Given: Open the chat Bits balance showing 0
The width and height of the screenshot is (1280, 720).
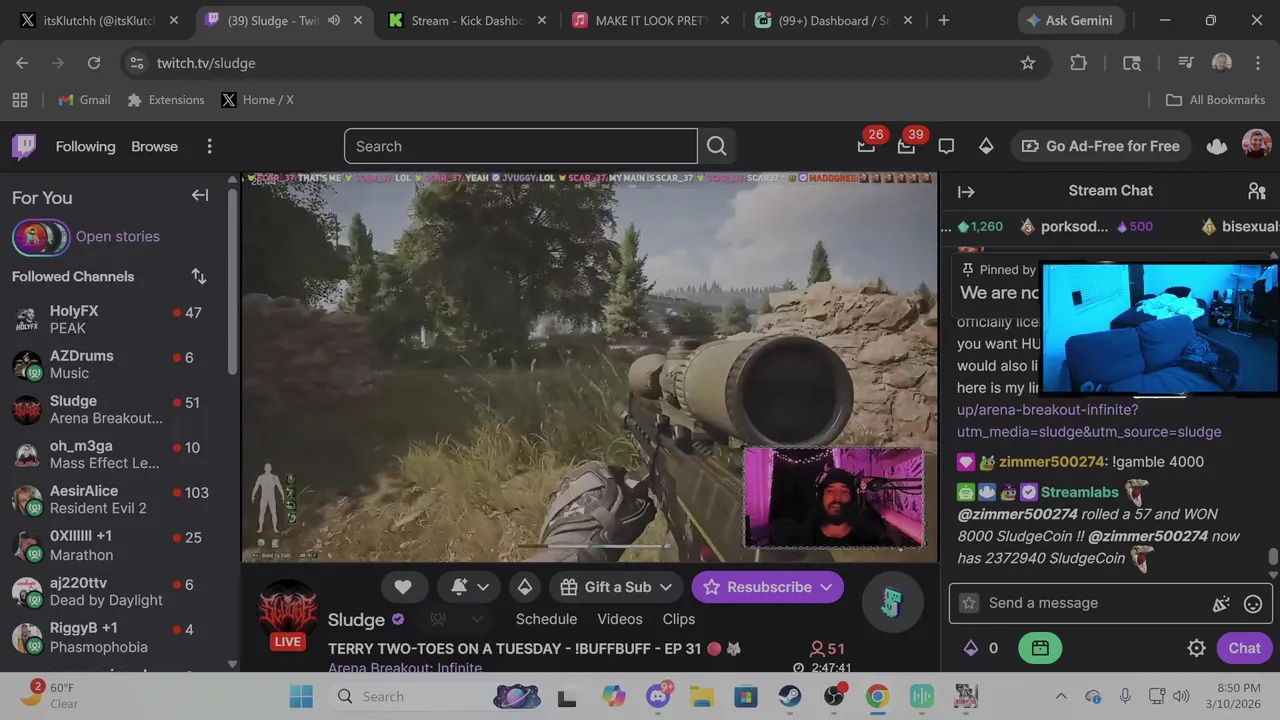Looking at the screenshot, I should point(981,648).
